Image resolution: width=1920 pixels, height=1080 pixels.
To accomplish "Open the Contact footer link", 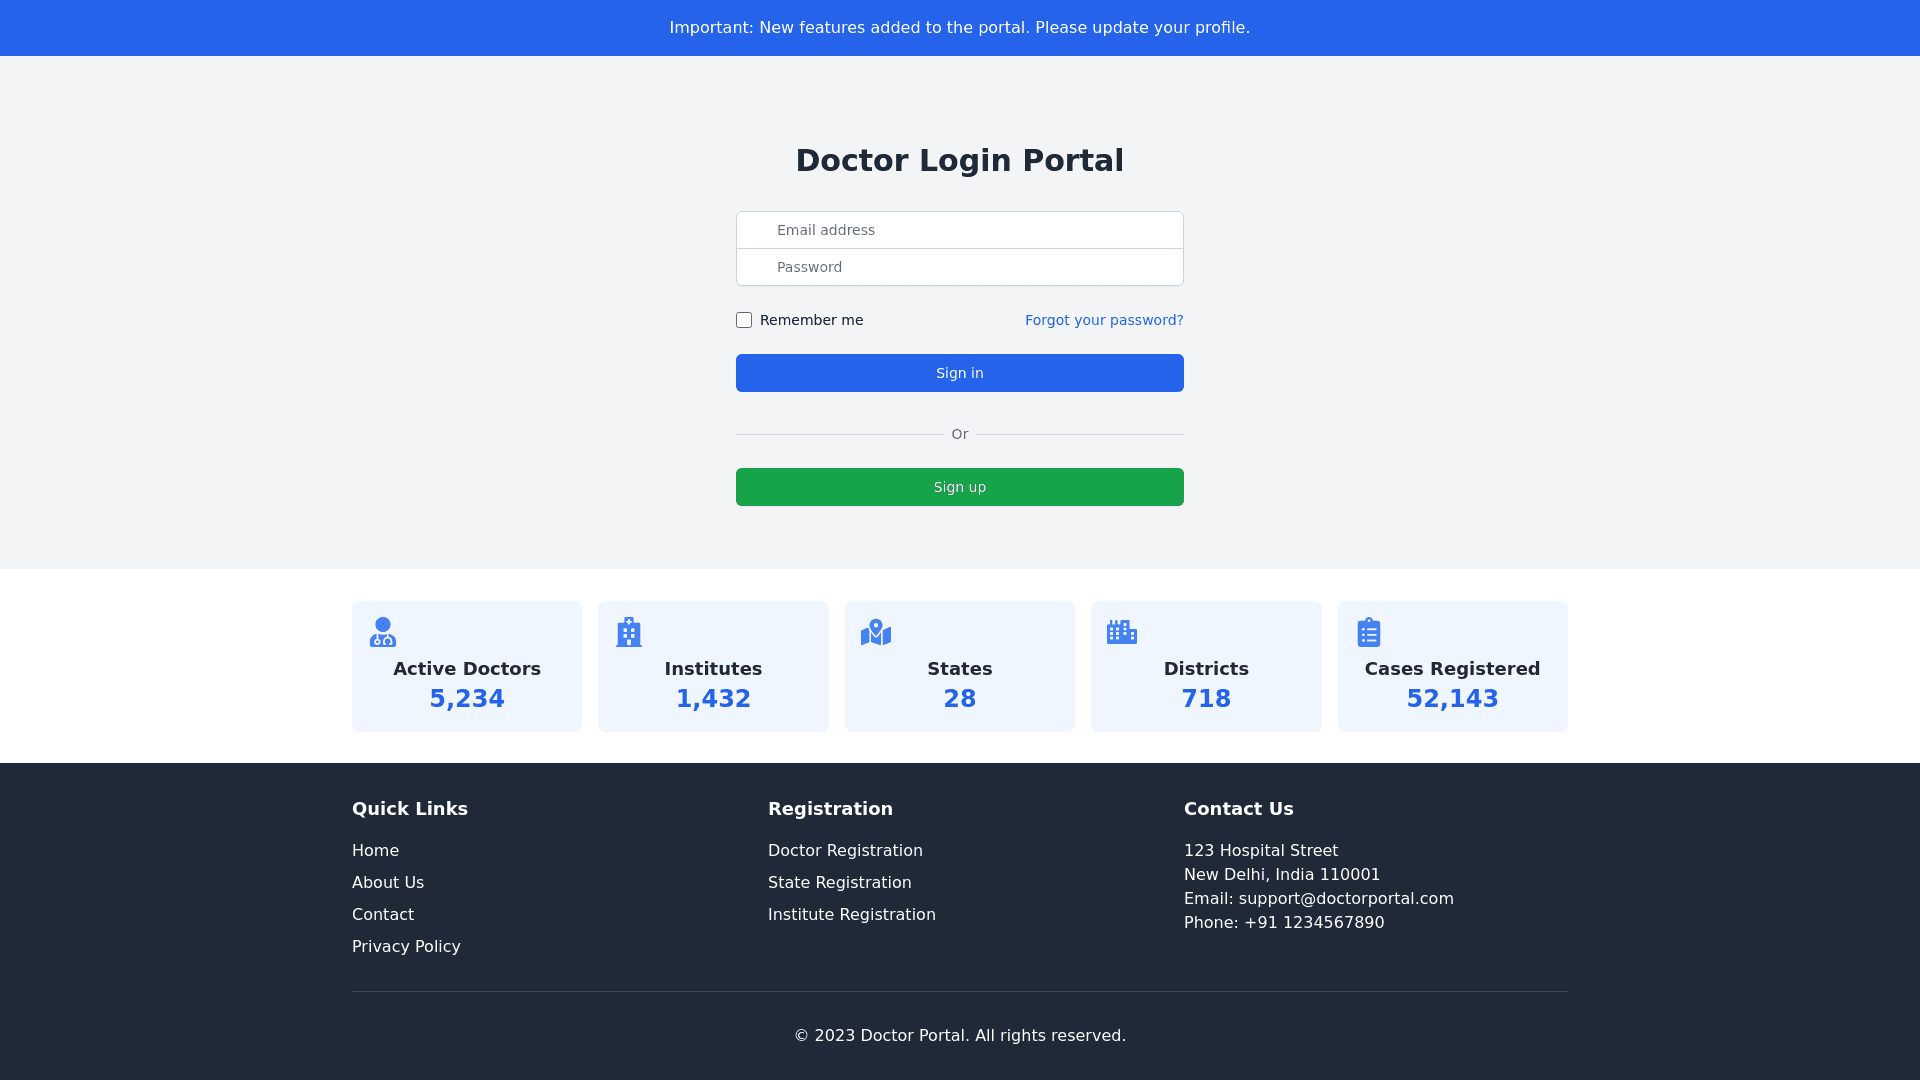I will click(x=383, y=914).
